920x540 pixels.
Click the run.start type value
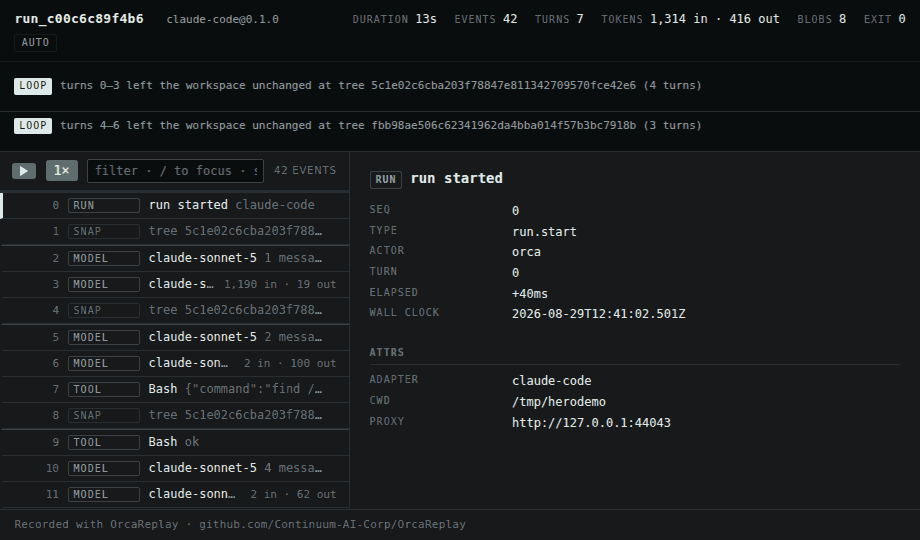click(x=544, y=232)
